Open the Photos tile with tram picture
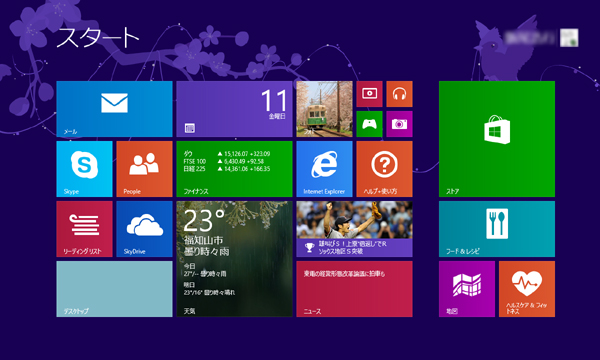600x360 pixels. click(x=324, y=109)
